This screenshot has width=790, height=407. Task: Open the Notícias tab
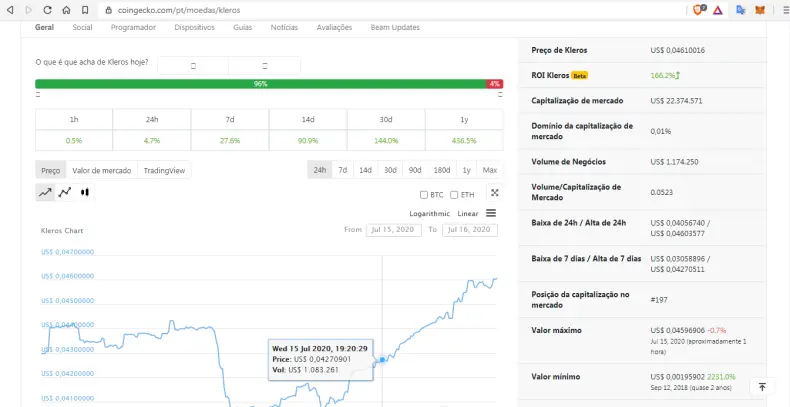[284, 27]
